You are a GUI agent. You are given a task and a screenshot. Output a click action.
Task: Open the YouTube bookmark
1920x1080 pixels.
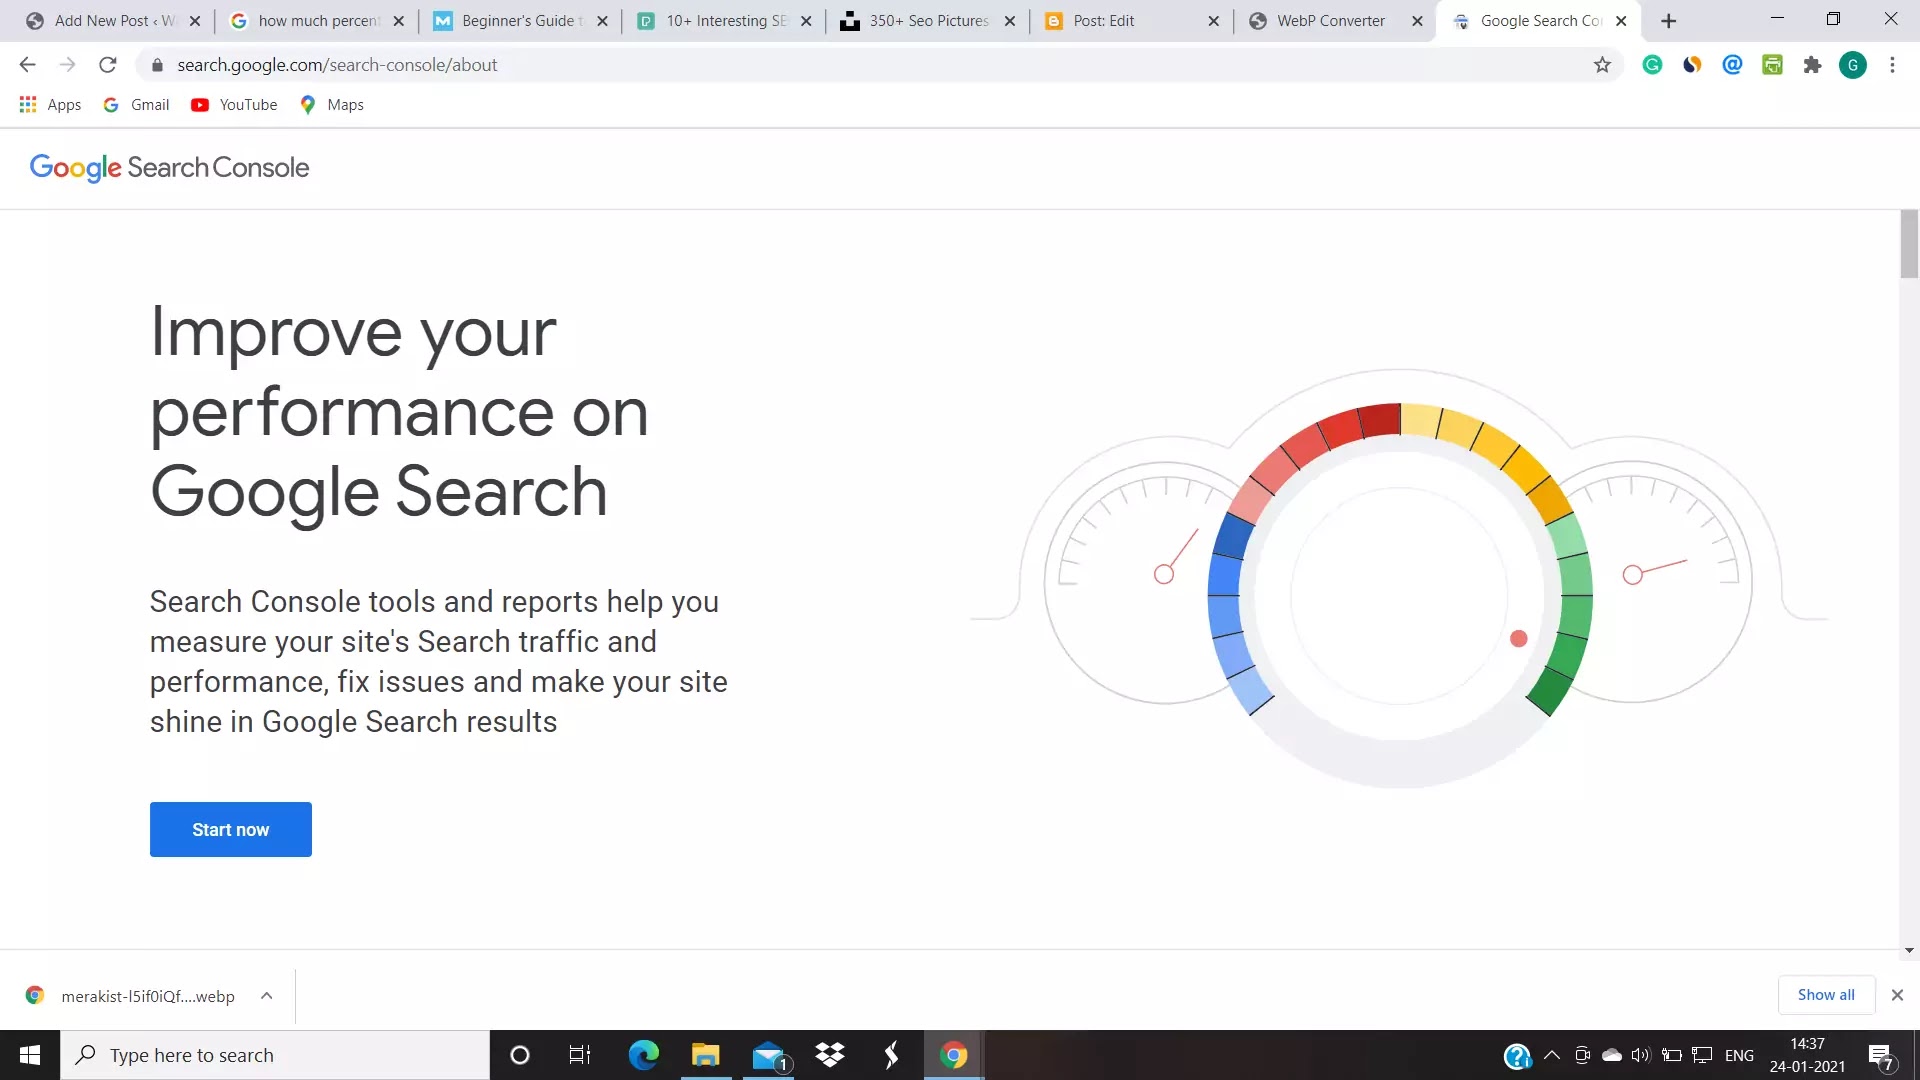(x=235, y=104)
